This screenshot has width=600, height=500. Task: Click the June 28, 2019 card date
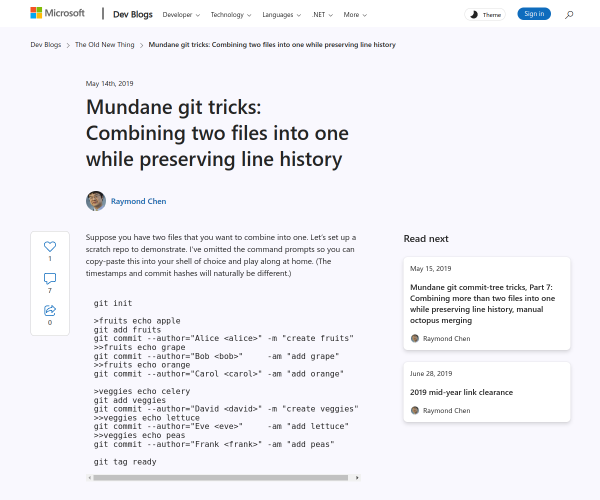431,373
